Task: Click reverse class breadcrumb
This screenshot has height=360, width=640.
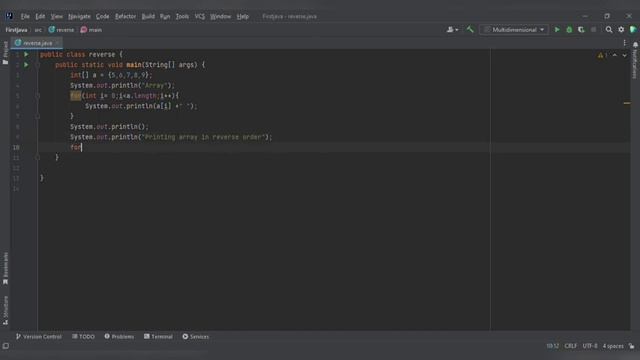Action: [x=61, y=30]
